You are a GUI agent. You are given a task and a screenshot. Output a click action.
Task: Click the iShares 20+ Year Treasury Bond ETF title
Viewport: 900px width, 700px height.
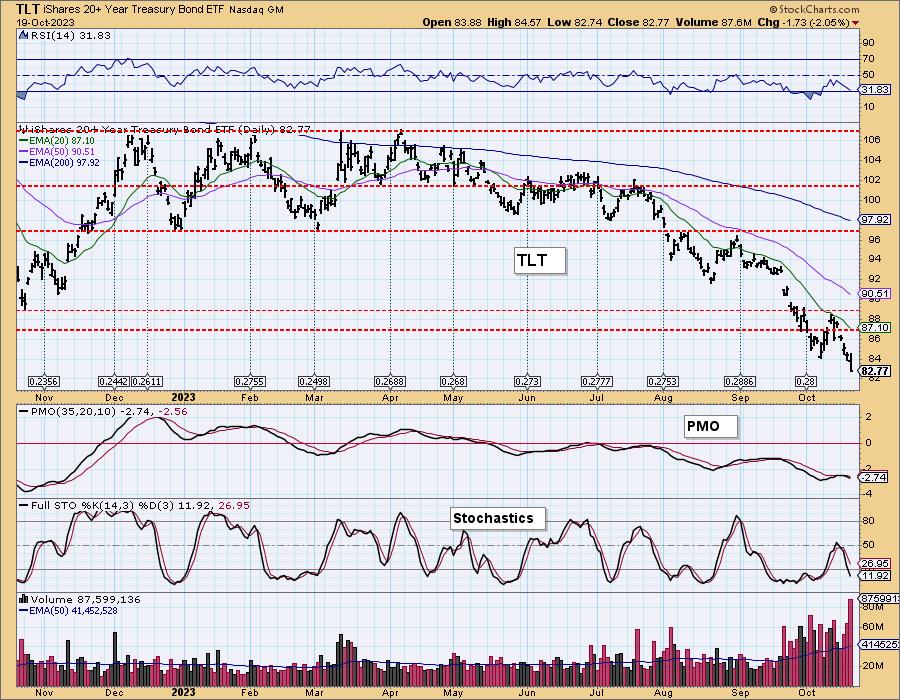(x=134, y=10)
